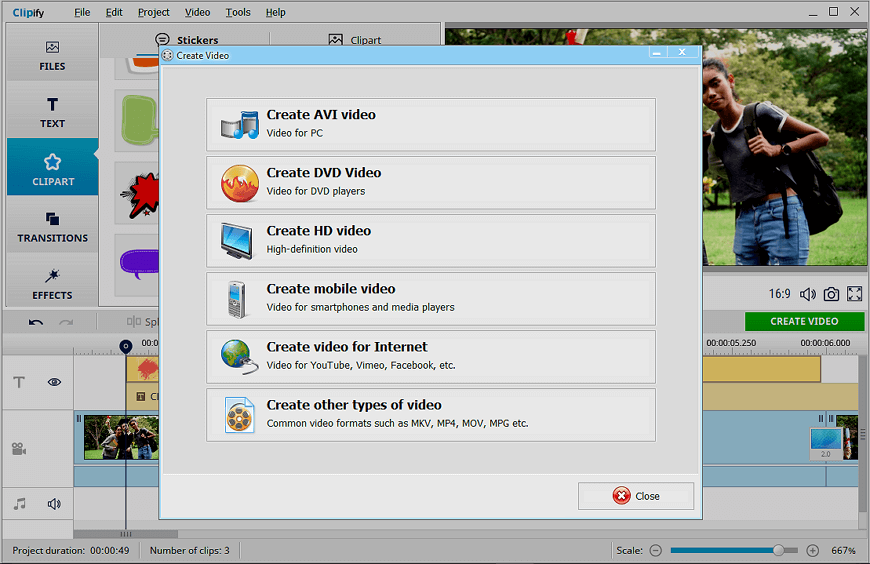The height and width of the screenshot is (564, 870).
Task: Open the Effects panel
Action: click(x=52, y=283)
